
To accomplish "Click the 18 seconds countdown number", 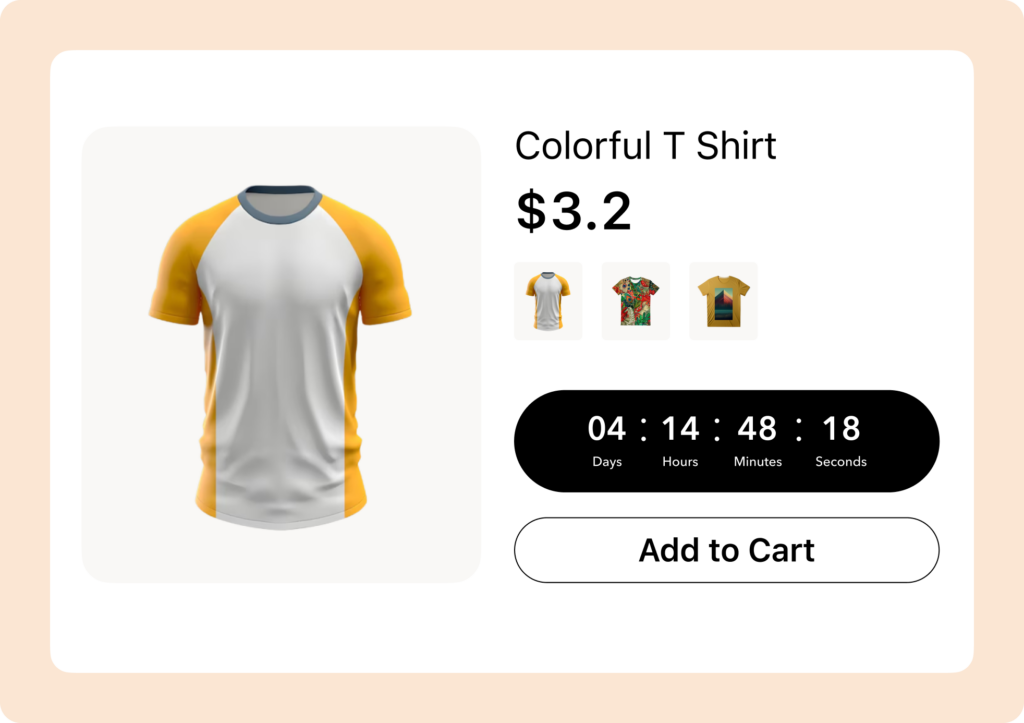I will (x=841, y=429).
